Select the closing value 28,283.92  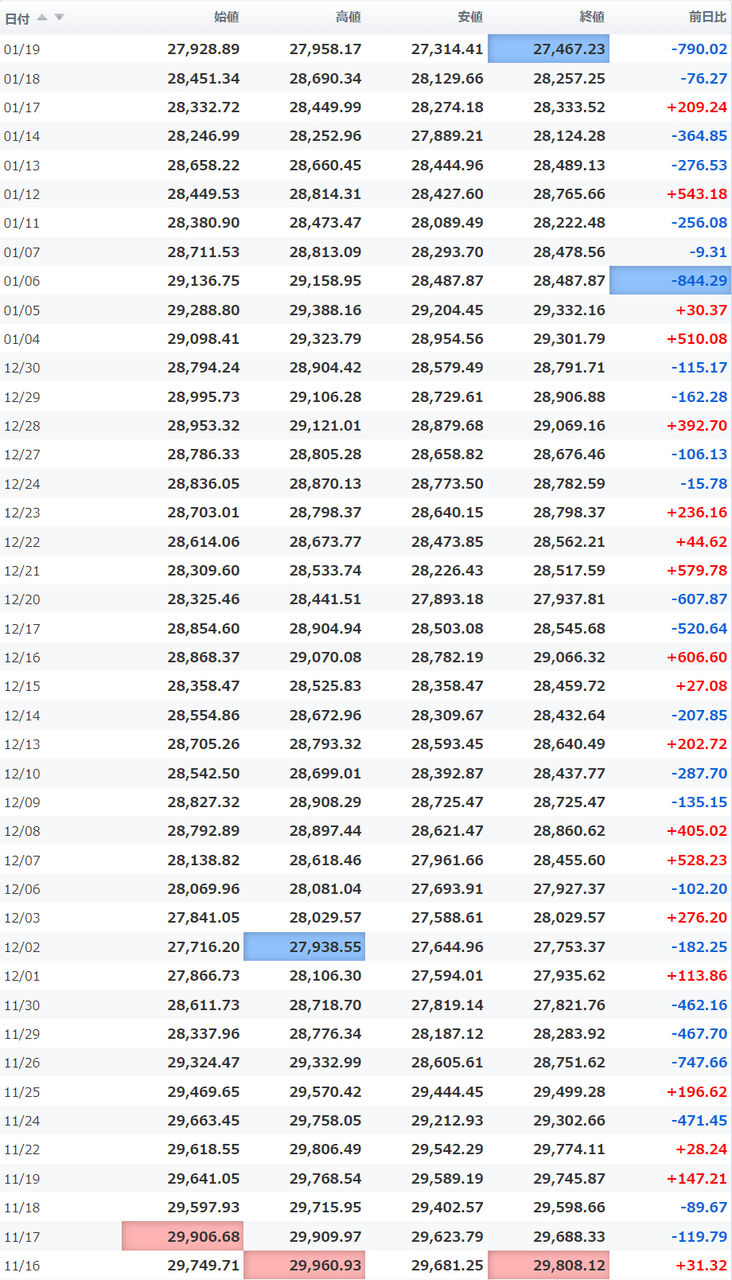tap(569, 1034)
